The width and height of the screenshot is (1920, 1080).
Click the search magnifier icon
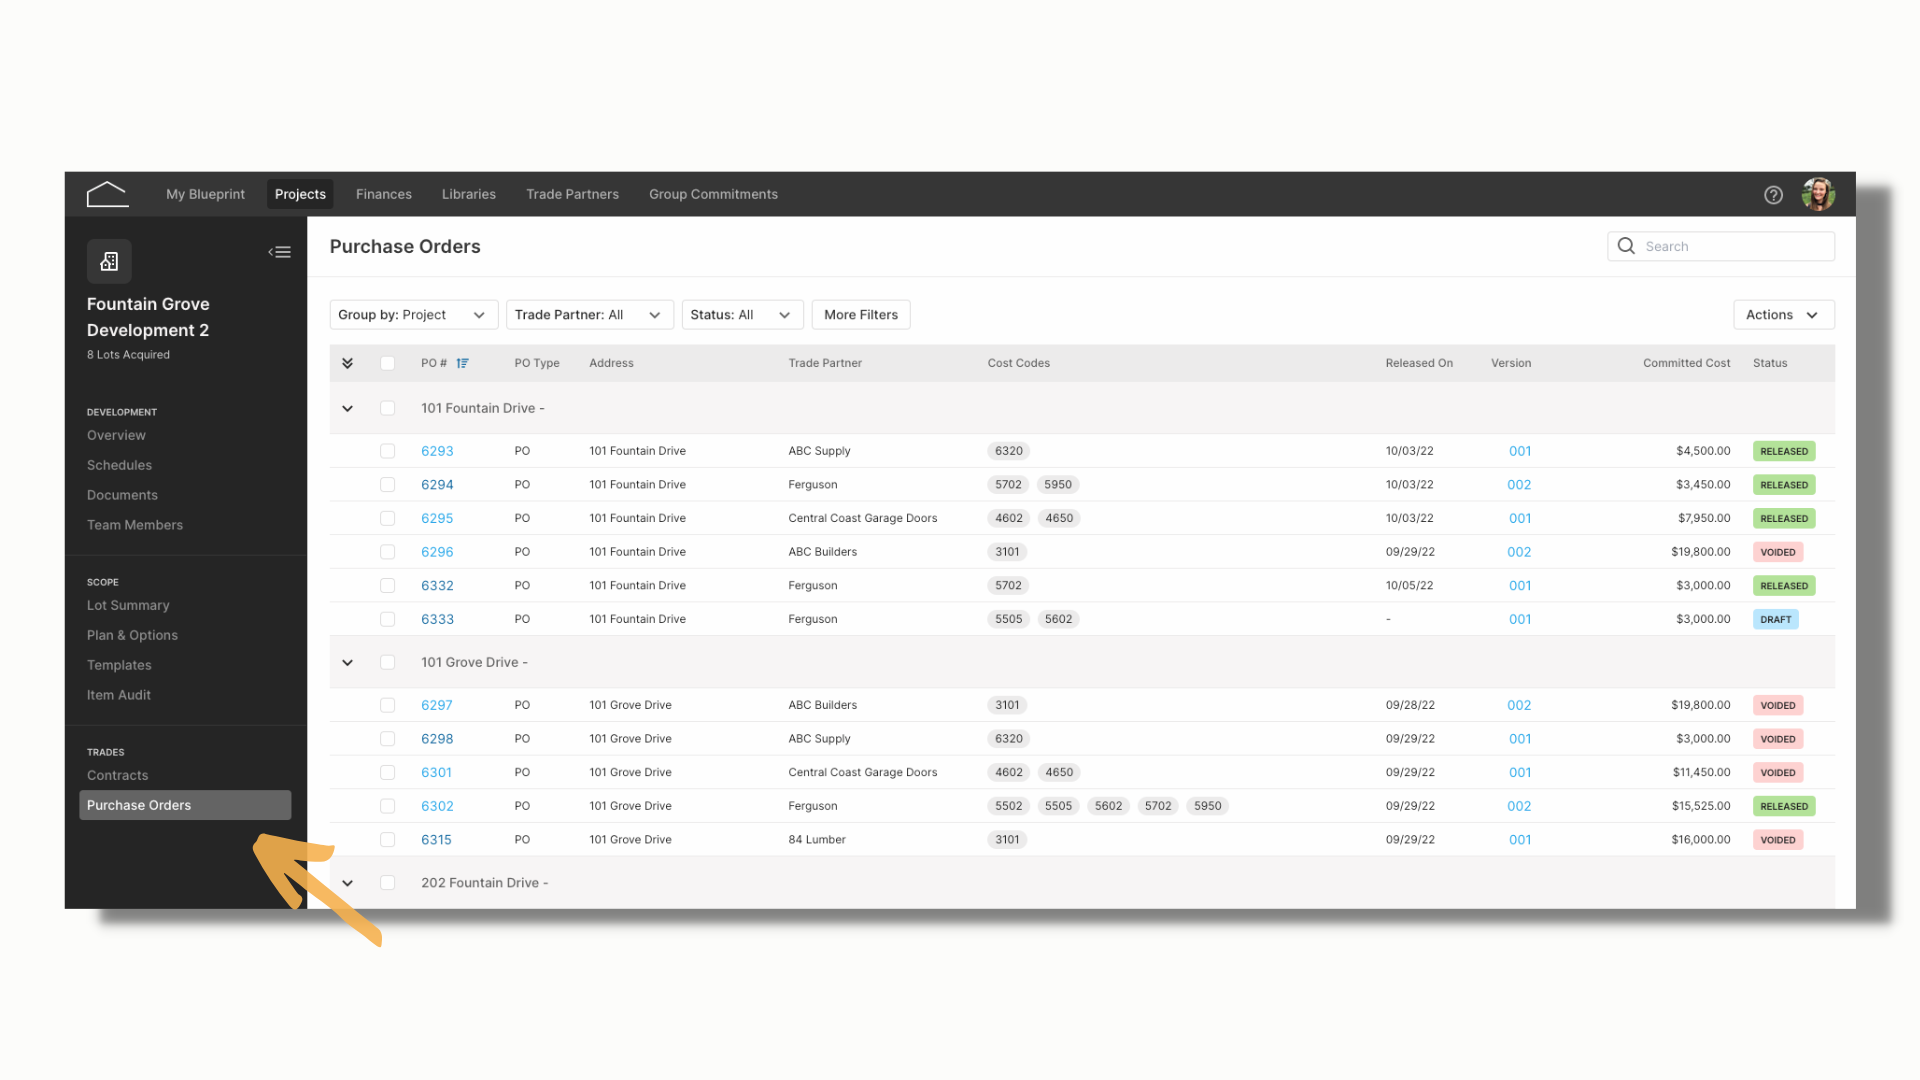(x=1626, y=246)
